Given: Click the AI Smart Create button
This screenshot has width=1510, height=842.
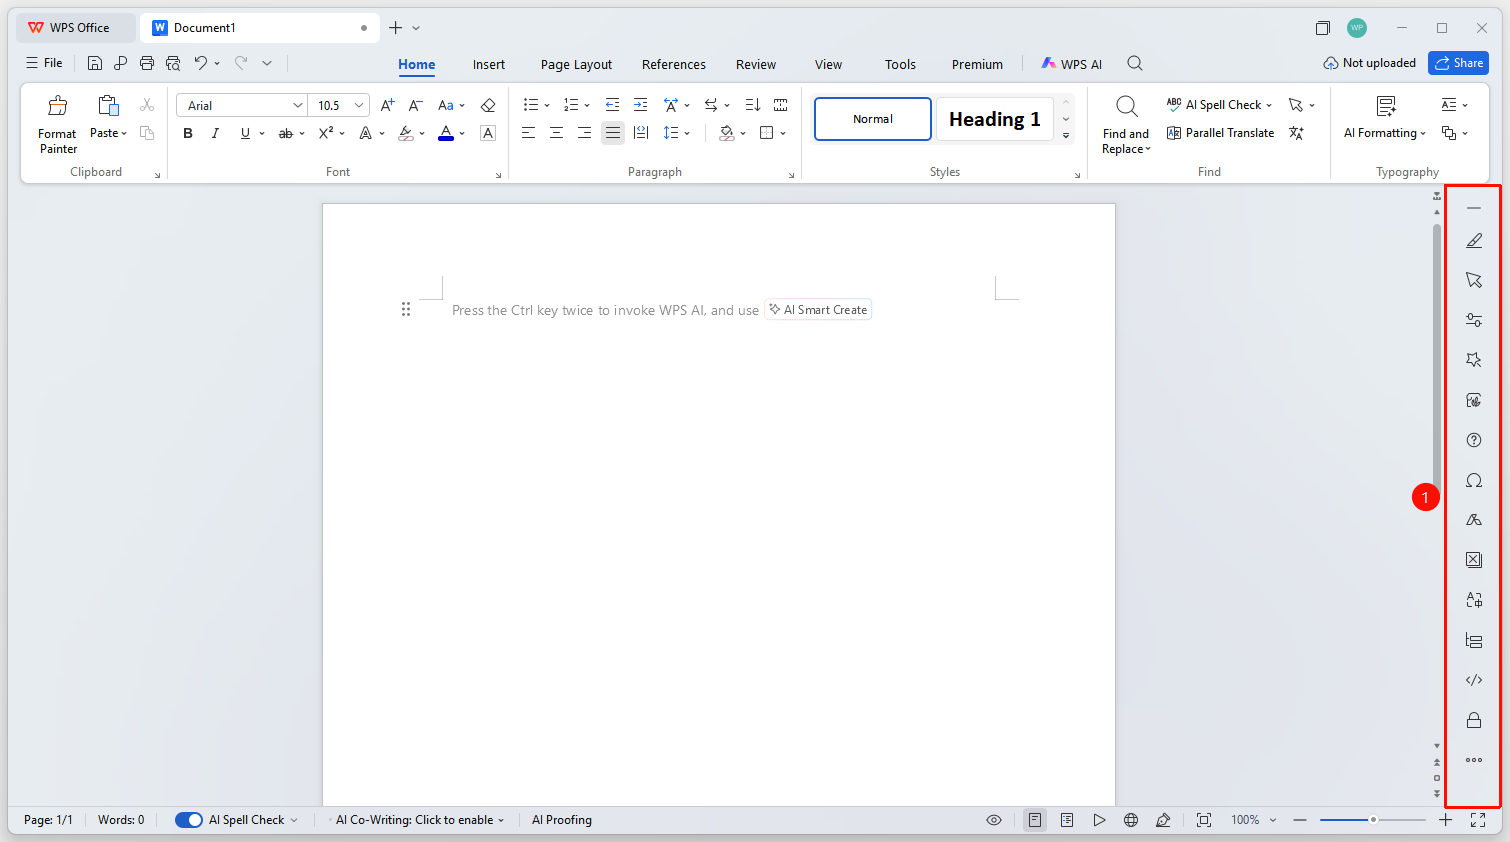Looking at the screenshot, I should [818, 310].
